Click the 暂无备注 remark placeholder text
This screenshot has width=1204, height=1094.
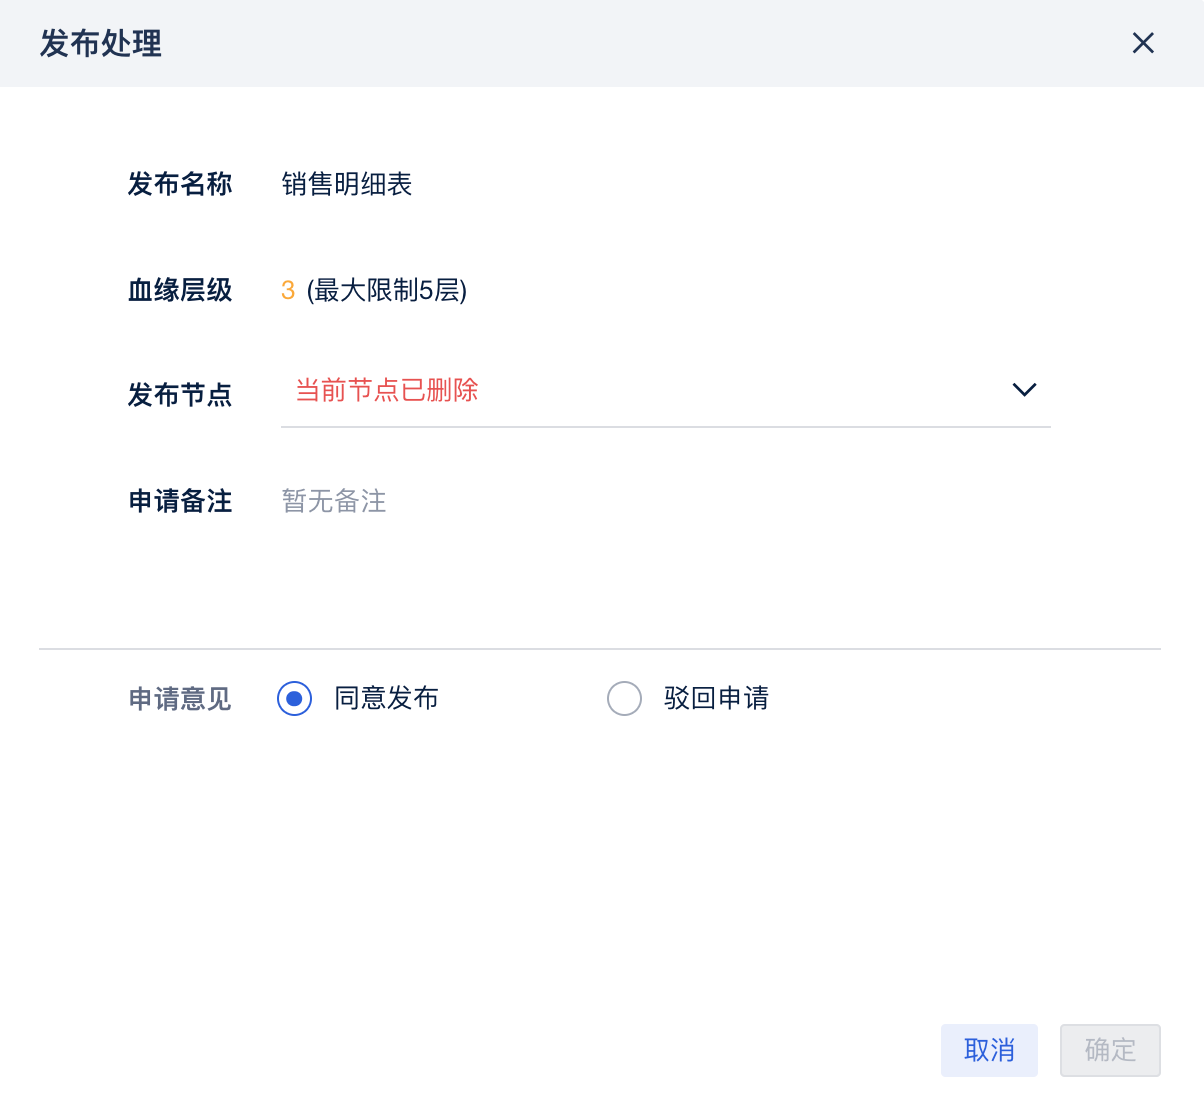(x=334, y=501)
